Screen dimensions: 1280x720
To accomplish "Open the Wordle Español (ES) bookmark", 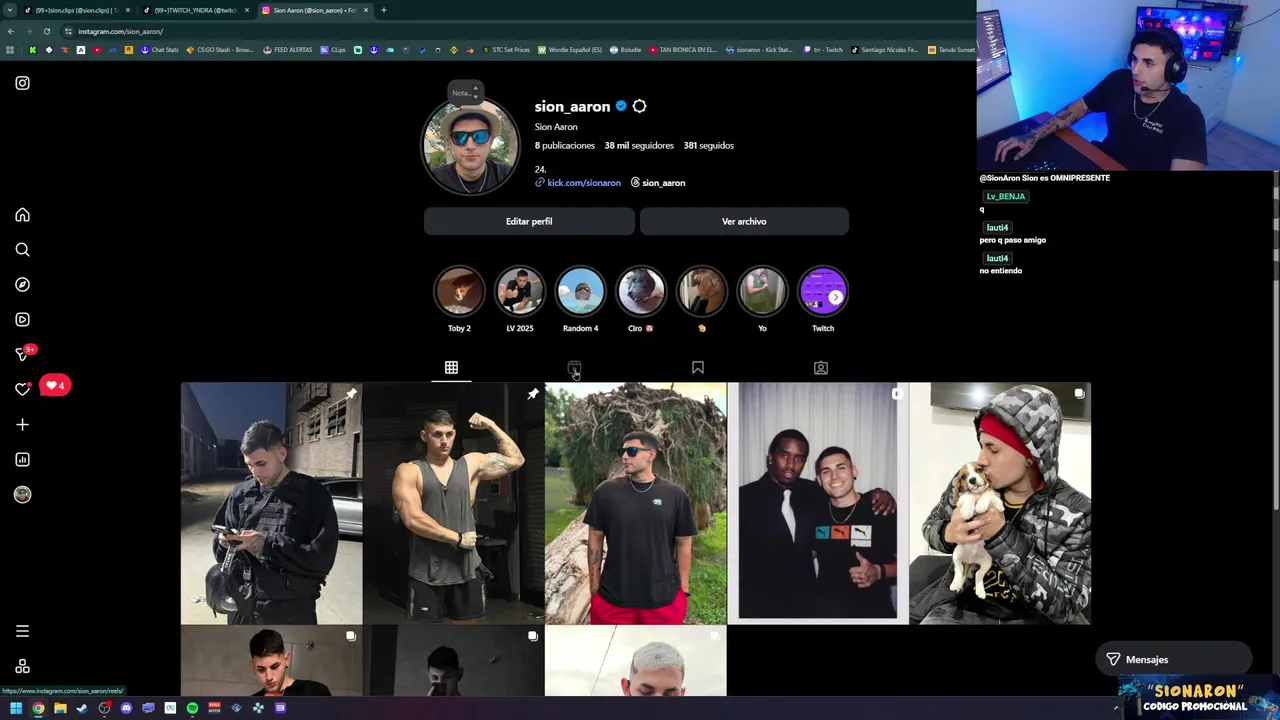I will tap(570, 50).
